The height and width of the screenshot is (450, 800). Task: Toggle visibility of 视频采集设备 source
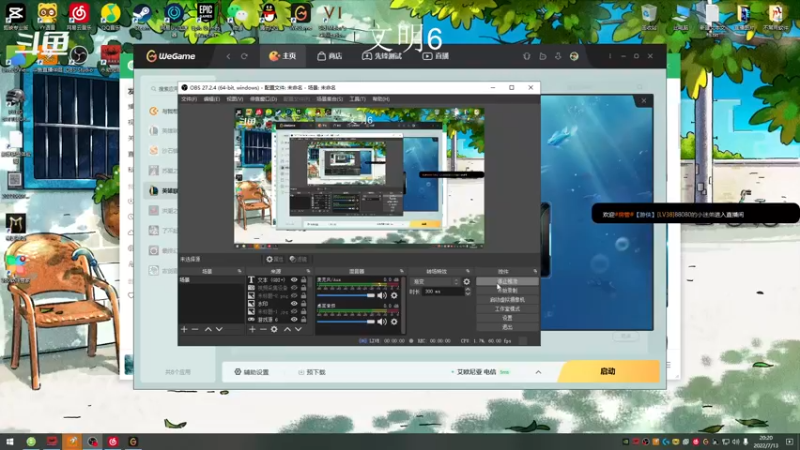click(294, 288)
